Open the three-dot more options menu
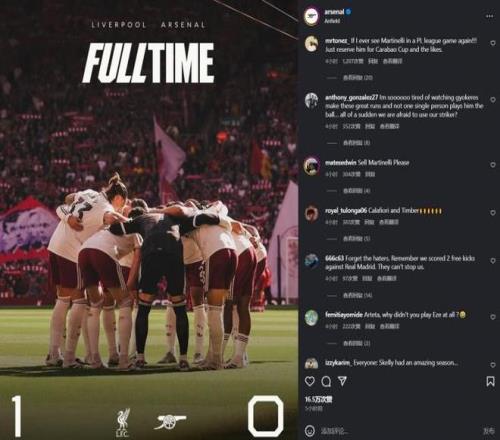 [489, 16]
